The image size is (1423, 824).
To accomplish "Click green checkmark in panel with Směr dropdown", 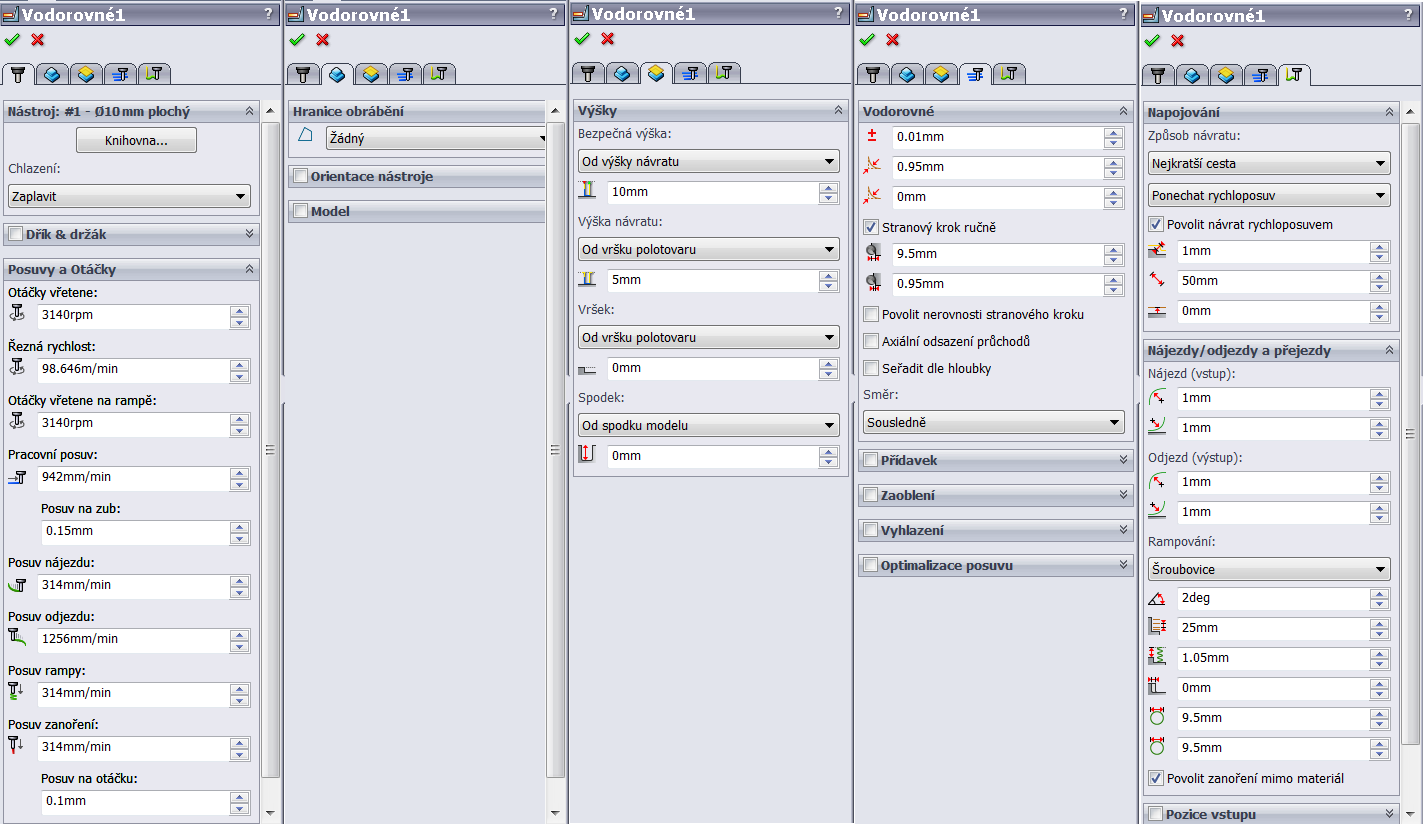I will coord(867,40).
